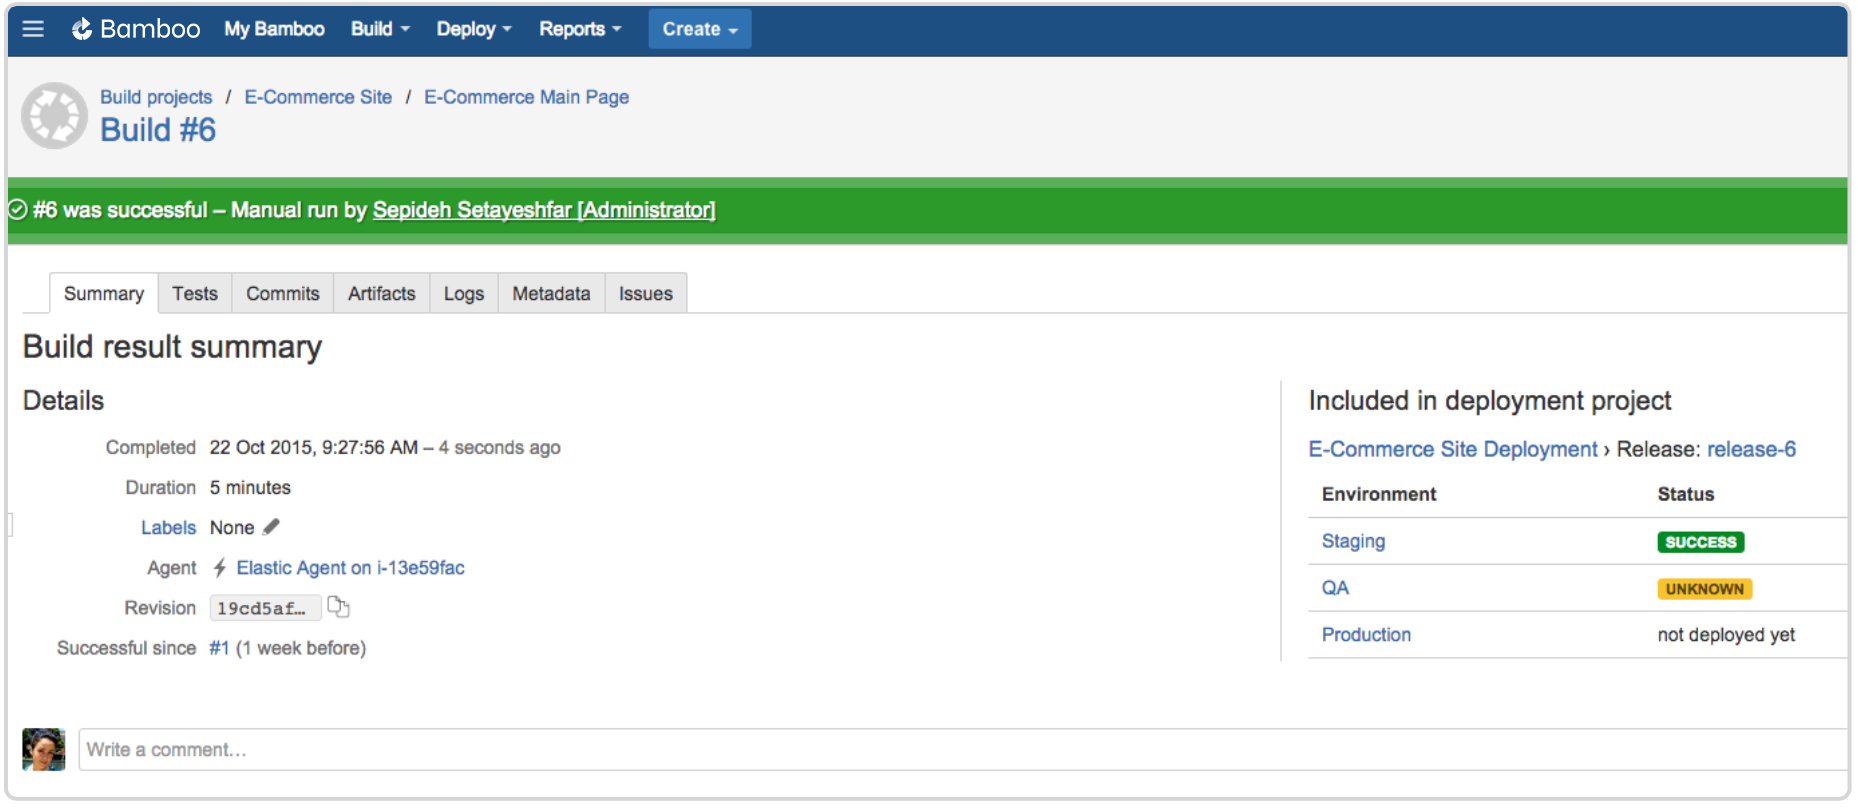Click the build plan avatar icon
1858x808 pixels.
pos(55,116)
